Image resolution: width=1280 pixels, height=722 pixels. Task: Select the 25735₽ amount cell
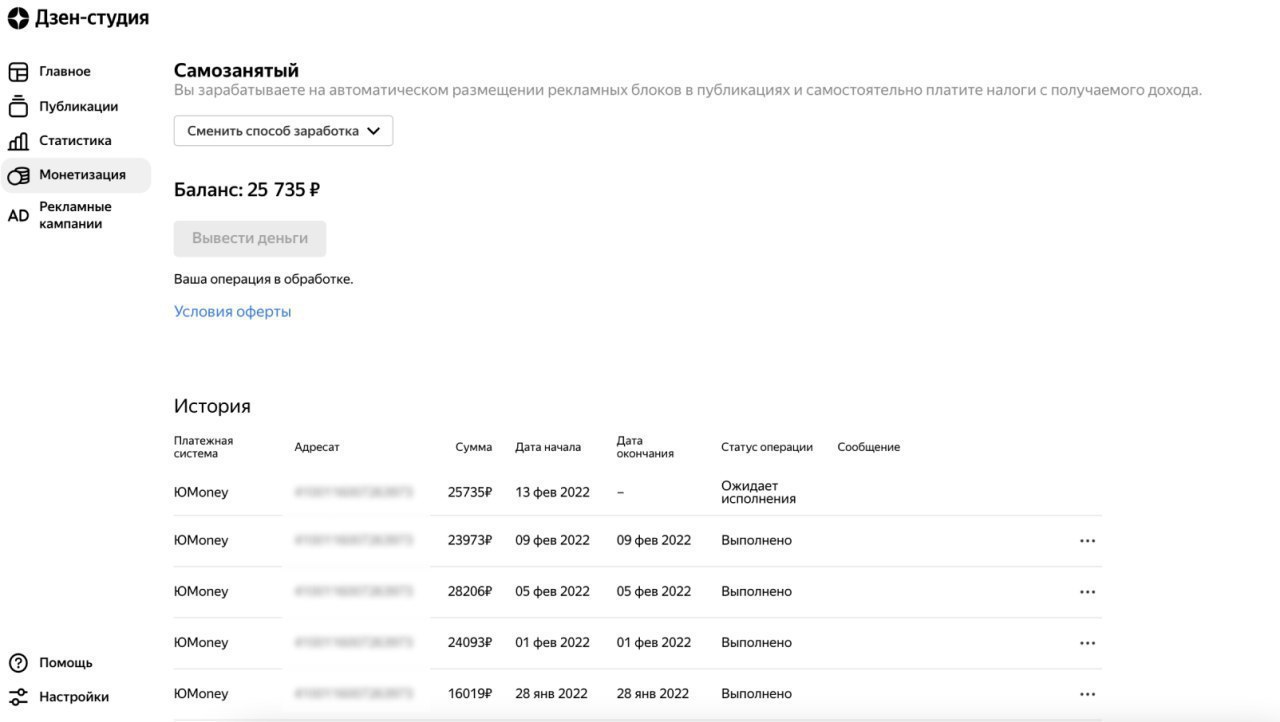470,492
